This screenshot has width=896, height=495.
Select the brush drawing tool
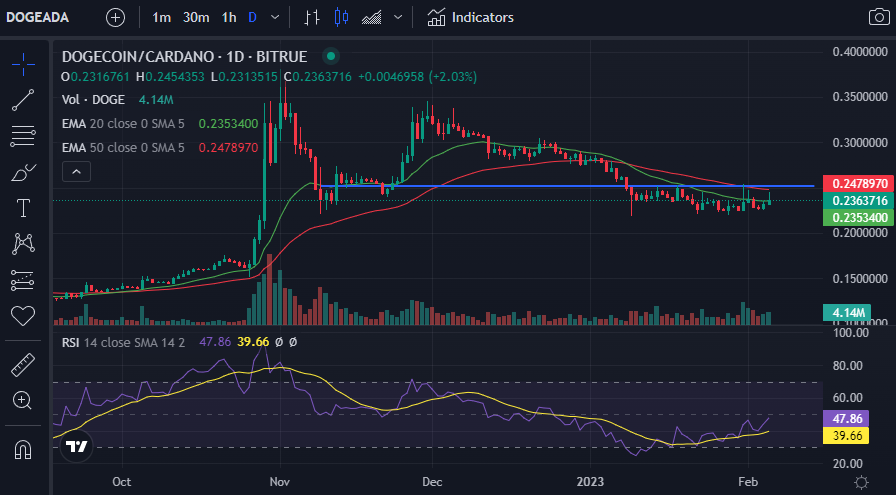point(23,172)
